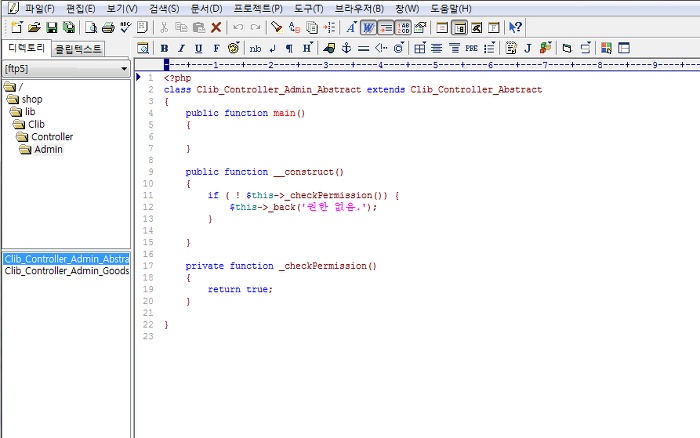Insert anchor tag icon
The height and width of the screenshot is (438, 700).
point(346,48)
